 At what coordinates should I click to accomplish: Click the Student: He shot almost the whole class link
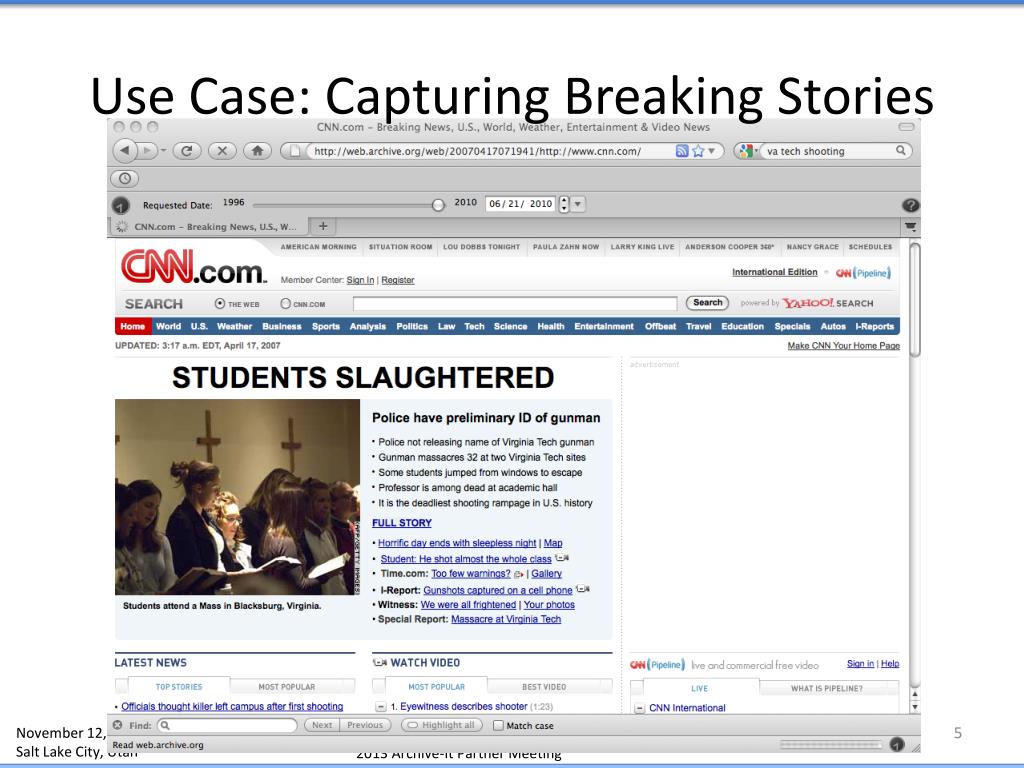coord(466,559)
